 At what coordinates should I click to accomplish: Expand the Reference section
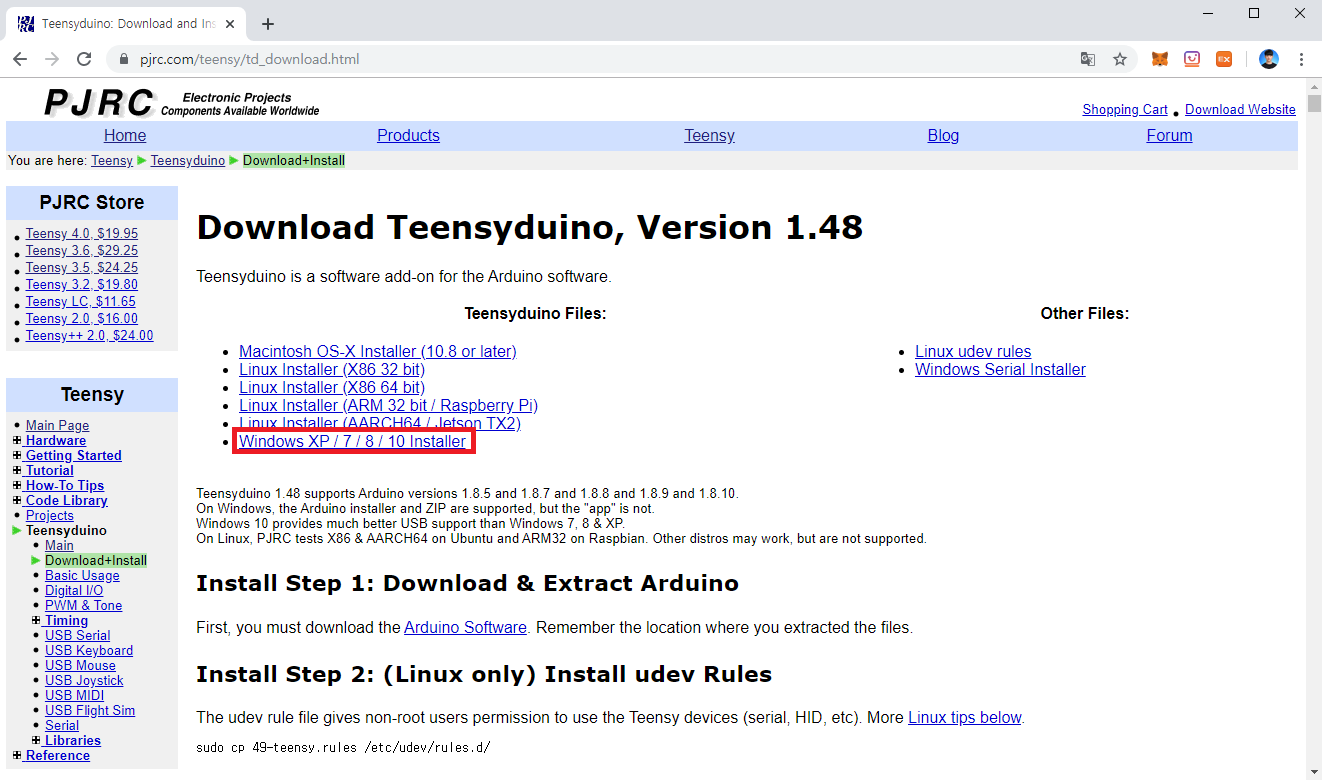click(x=17, y=756)
